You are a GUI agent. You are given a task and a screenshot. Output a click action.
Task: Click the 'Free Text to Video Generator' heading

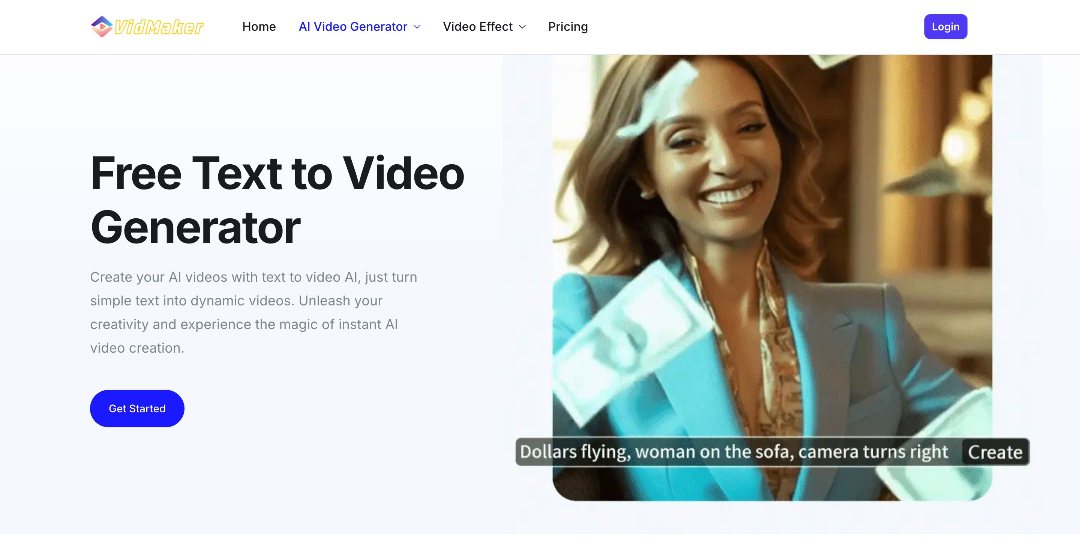click(x=278, y=200)
